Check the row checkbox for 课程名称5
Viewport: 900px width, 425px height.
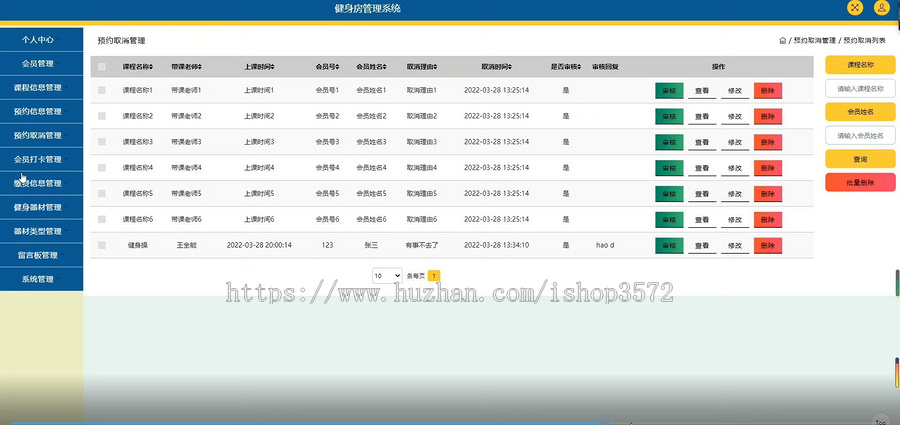102,194
